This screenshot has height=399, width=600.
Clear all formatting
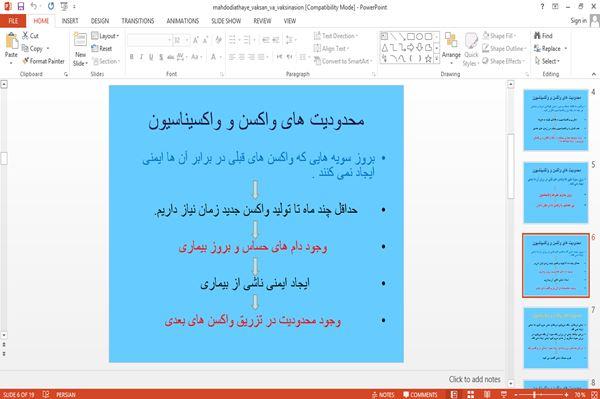click(x=218, y=40)
